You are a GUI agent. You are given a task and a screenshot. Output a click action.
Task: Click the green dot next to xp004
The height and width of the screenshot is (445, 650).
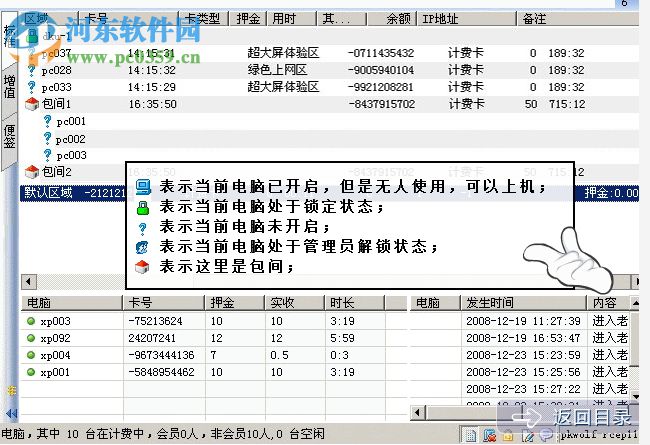31,355
